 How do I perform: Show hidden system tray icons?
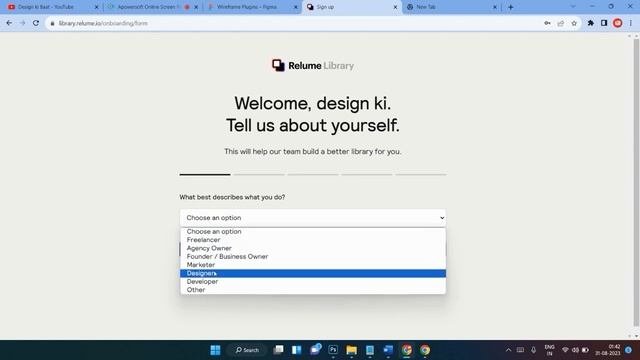pyautogui.click(x=508, y=350)
